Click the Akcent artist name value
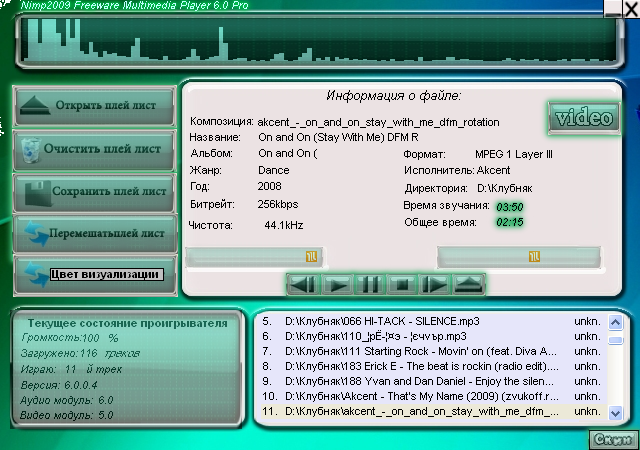The height and width of the screenshot is (450, 640). click(x=493, y=170)
